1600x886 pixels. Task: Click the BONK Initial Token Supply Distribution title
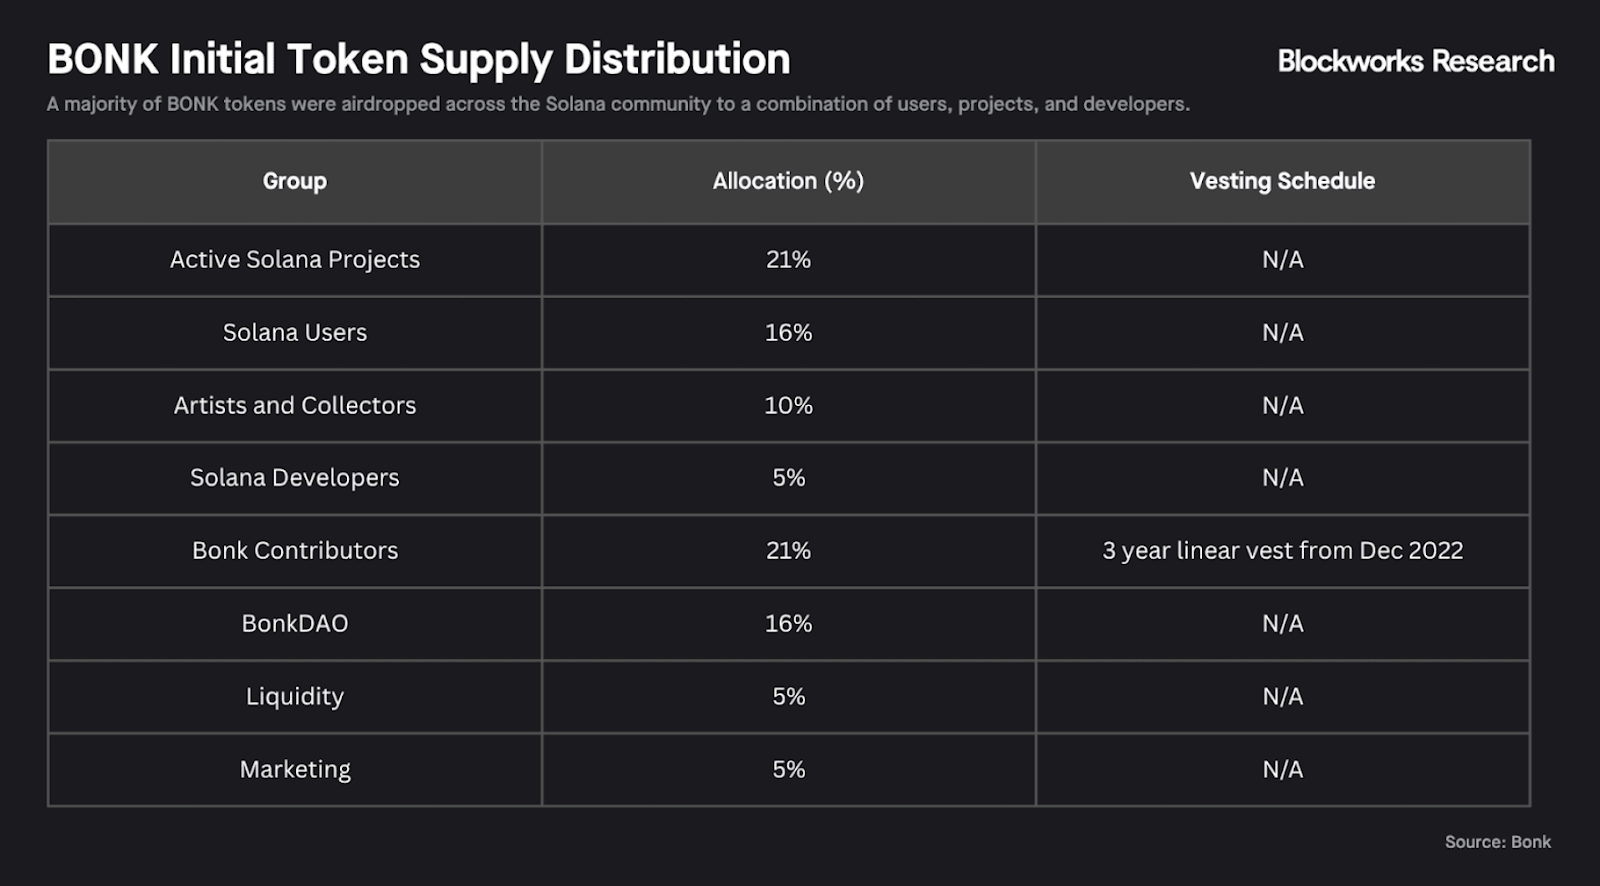click(x=419, y=60)
